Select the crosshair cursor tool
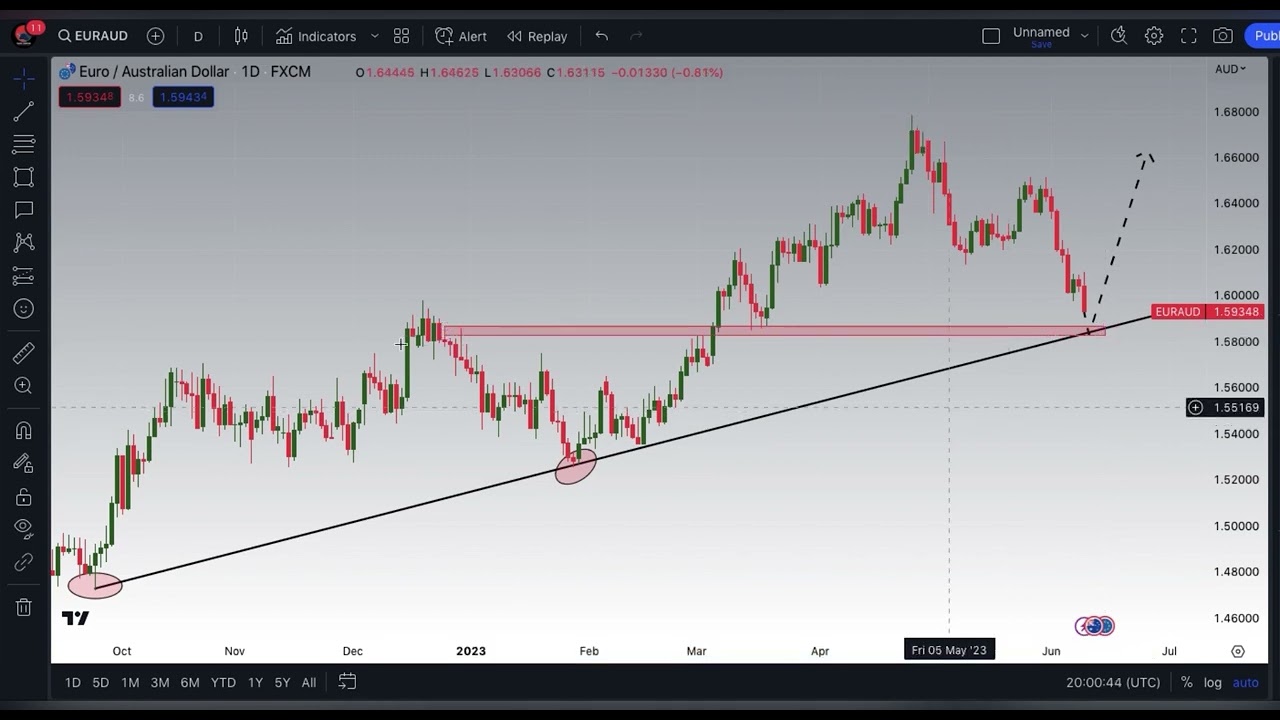Image resolution: width=1280 pixels, height=720 pixels. 24,78
